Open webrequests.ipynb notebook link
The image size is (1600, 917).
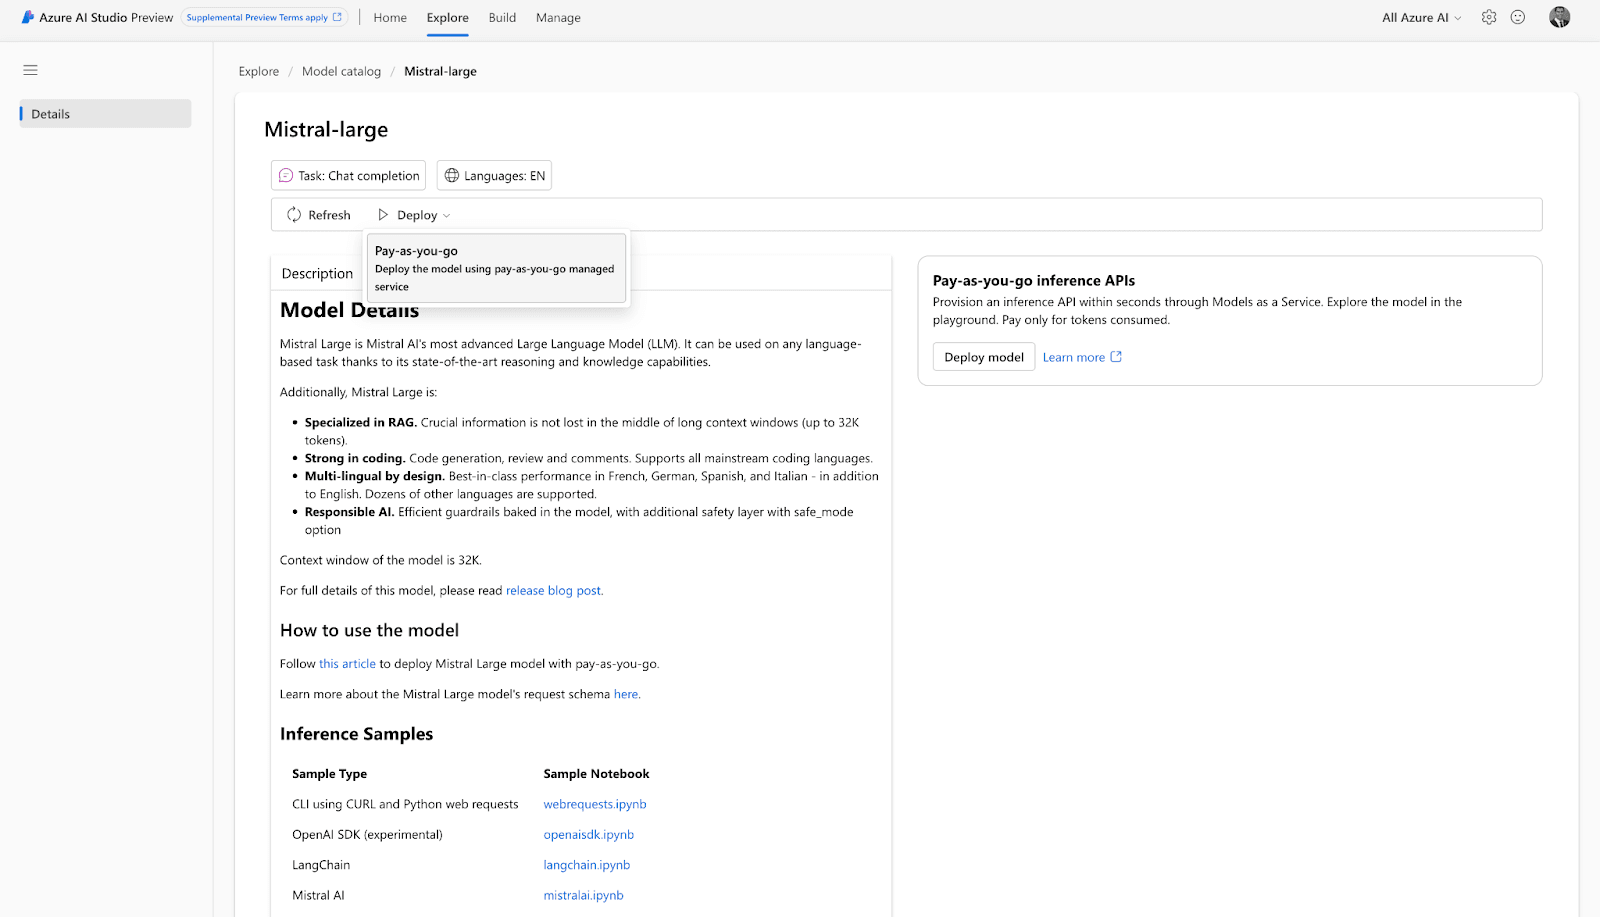[x=595, y=804]
